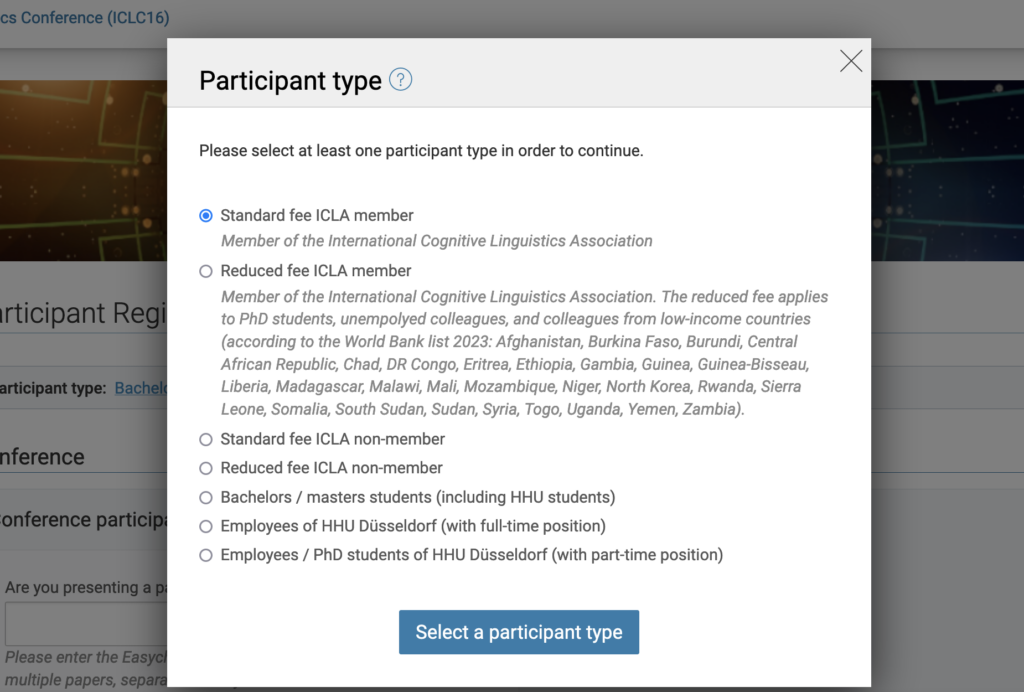Click the Employees of HHU Düsseldorf label

click(x=413, y=526)
